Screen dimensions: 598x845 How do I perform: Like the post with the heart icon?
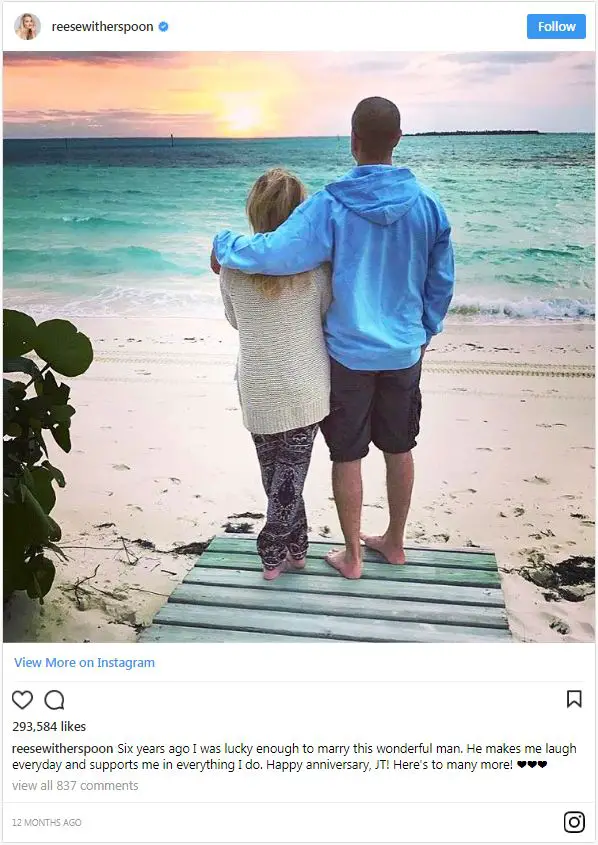tap(22, 699)
